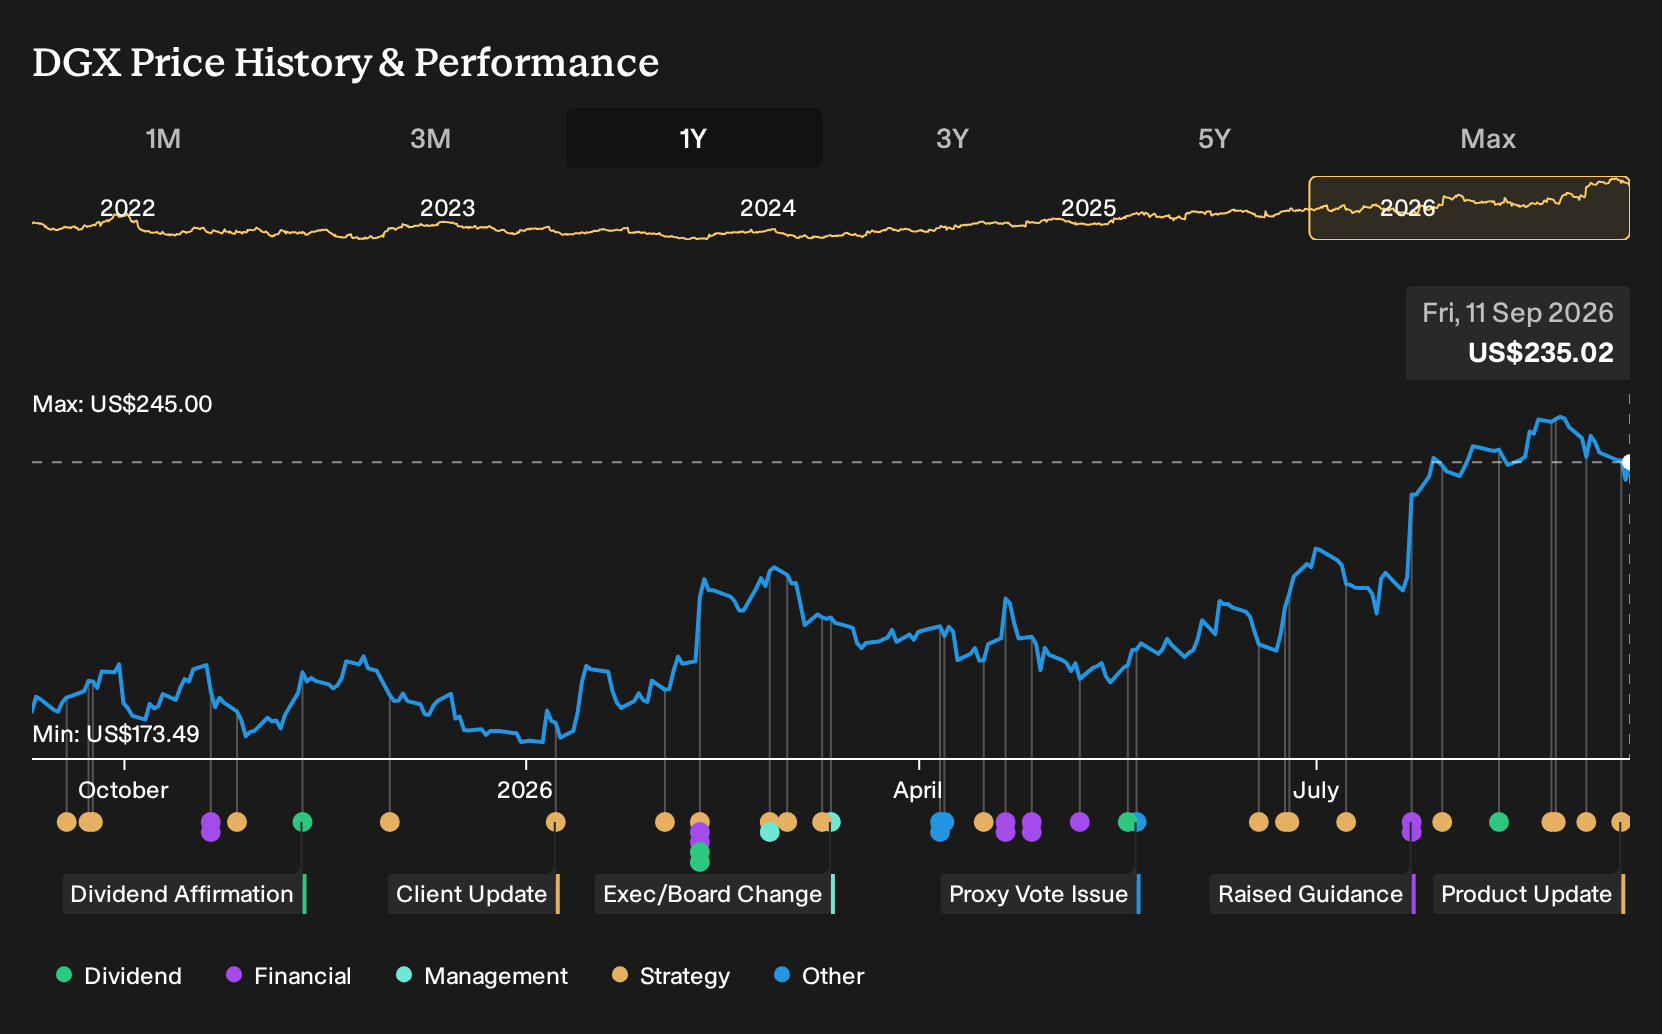Select the 1M time range tab
Viewport: 1662px width, 1034px height.
click(x=163, y=138)
